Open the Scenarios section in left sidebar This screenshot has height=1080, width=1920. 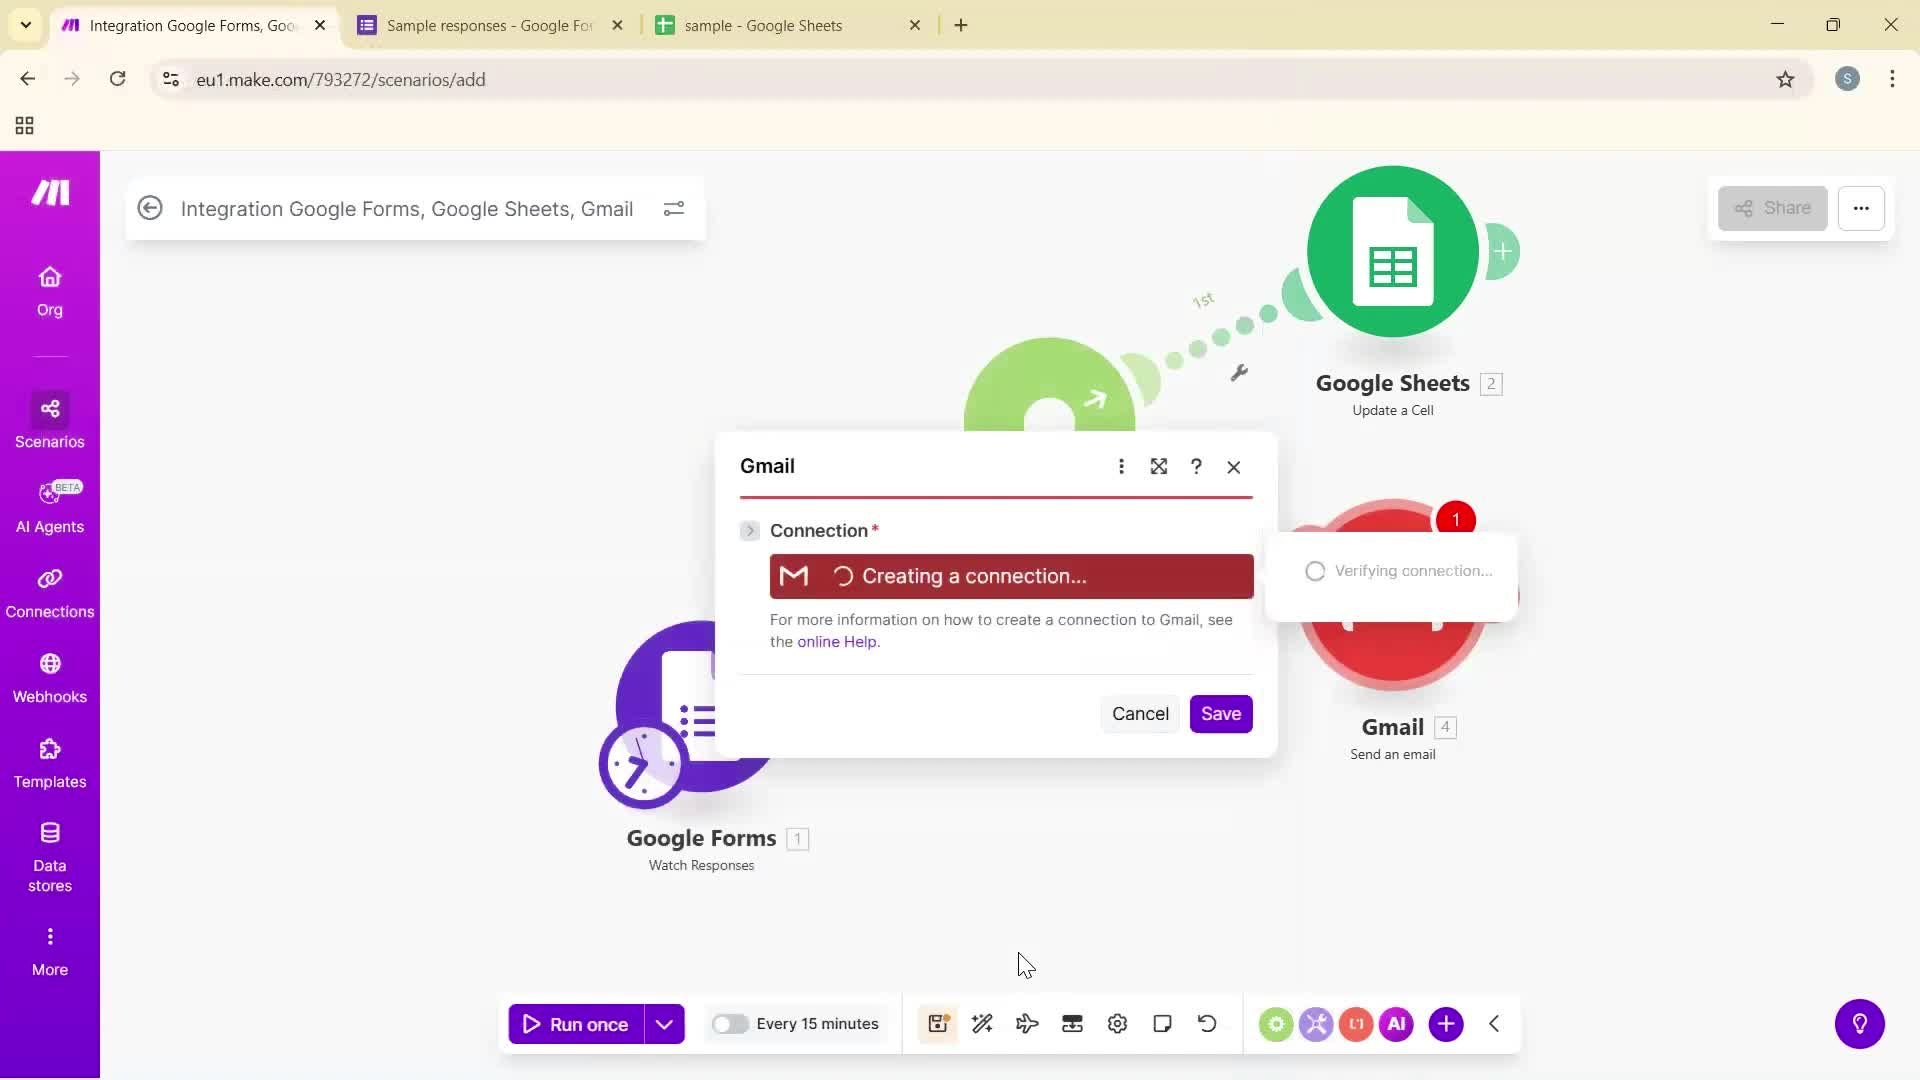(x=49, y=421)
